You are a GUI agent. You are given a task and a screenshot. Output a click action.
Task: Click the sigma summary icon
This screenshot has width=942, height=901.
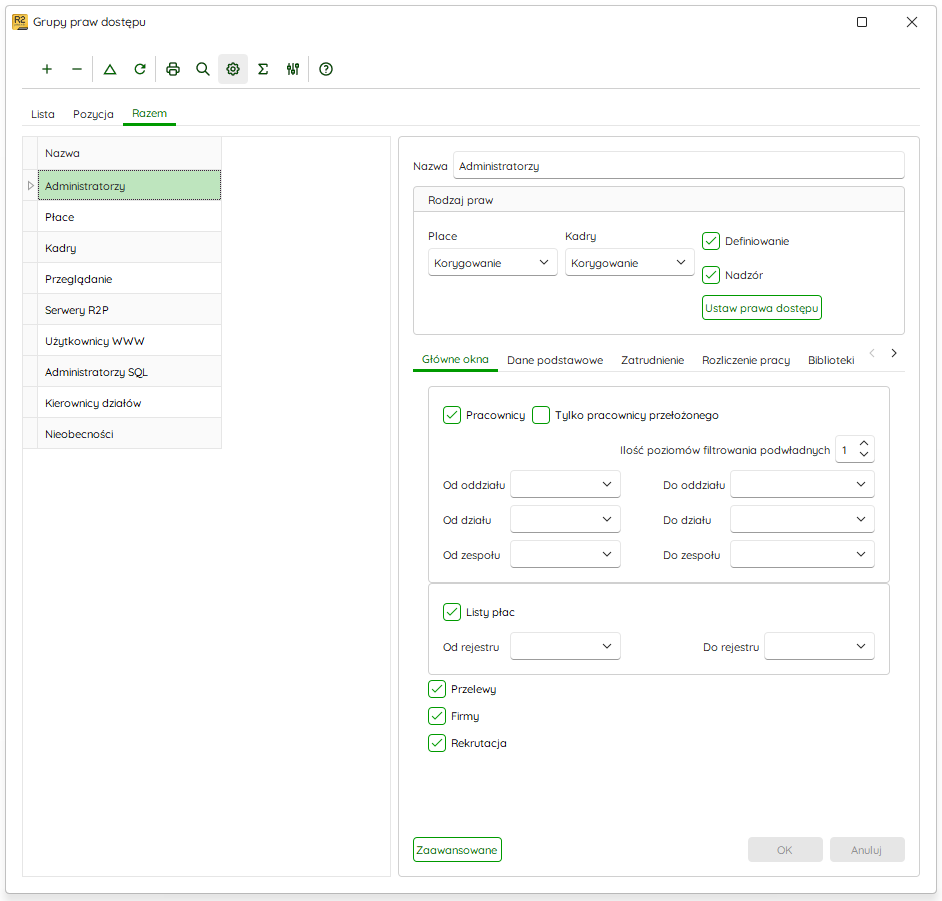coord(263,69)
